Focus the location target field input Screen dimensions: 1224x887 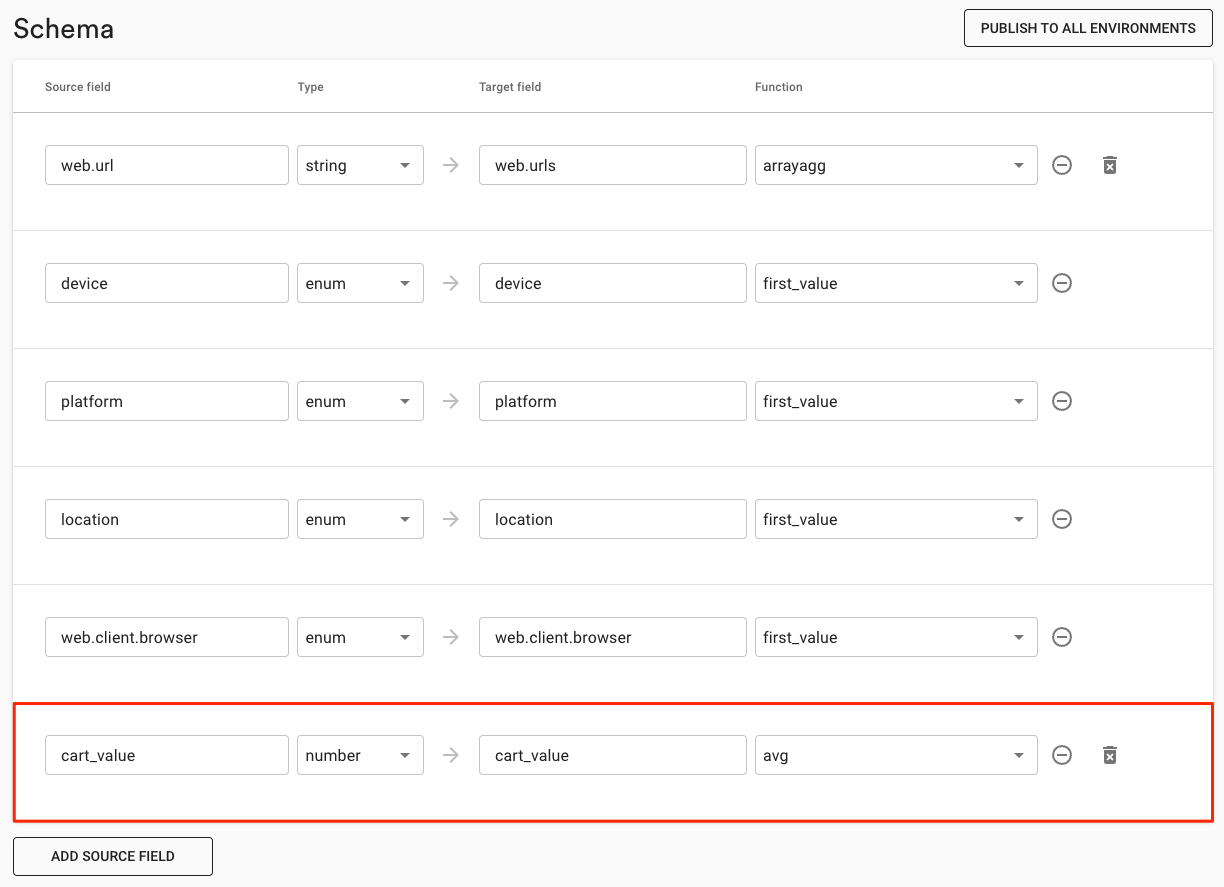613,519
